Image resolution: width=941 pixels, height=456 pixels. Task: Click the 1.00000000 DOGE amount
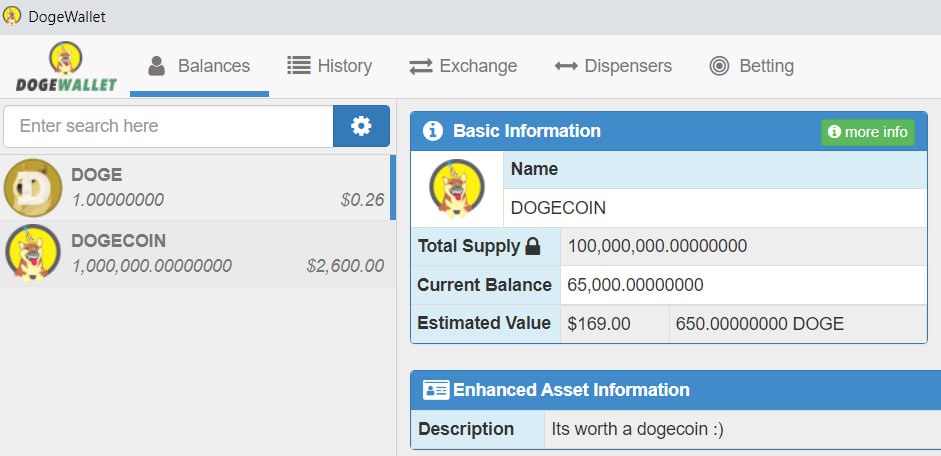118,200
